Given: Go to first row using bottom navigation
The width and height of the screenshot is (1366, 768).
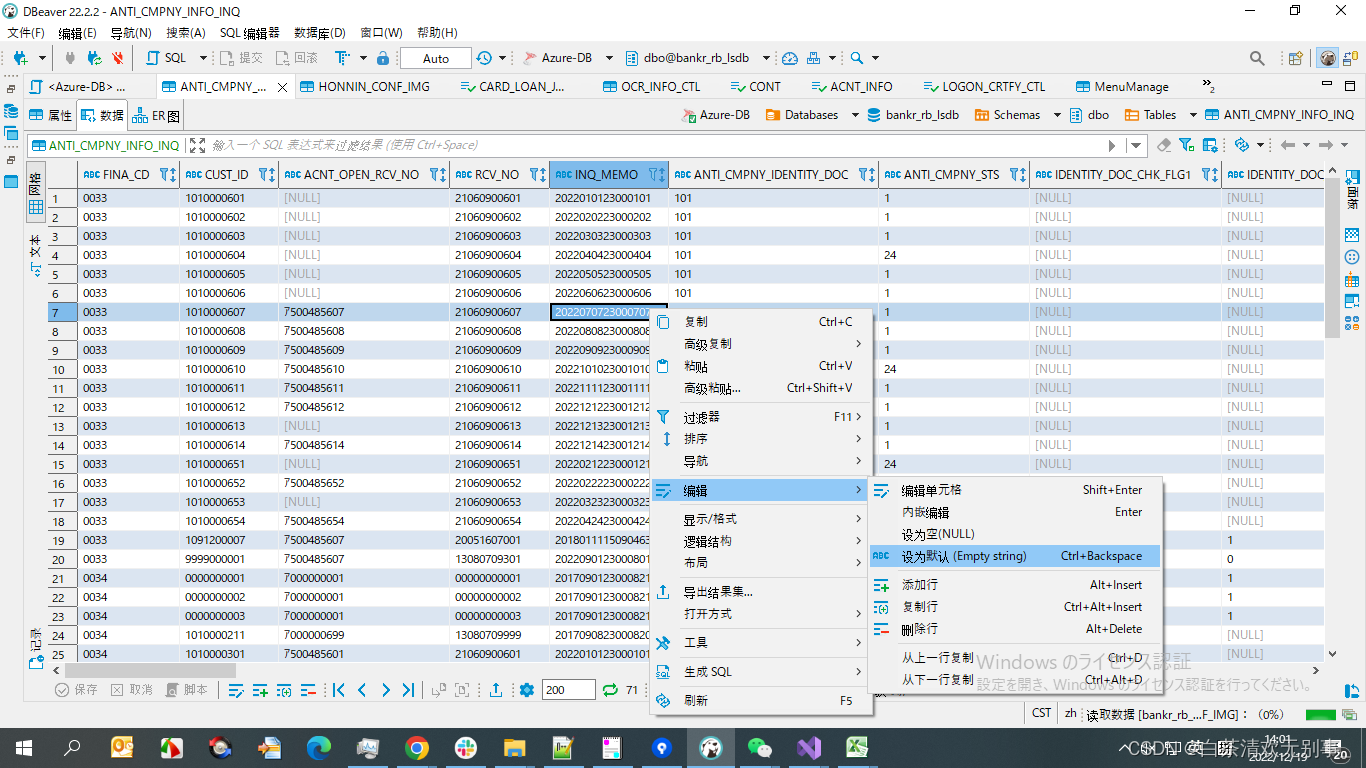Looking at the screenshot, I should (338, 690).
